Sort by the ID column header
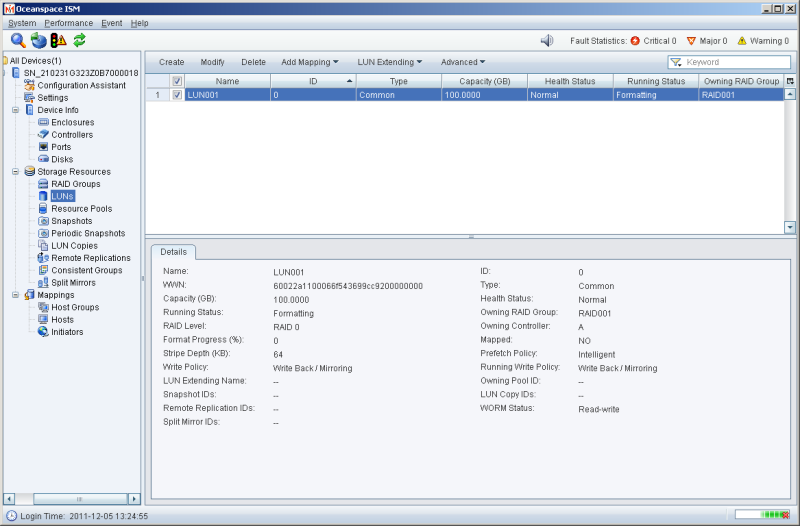This screenshot has width=800, height=526. click(x=313, y=81)
